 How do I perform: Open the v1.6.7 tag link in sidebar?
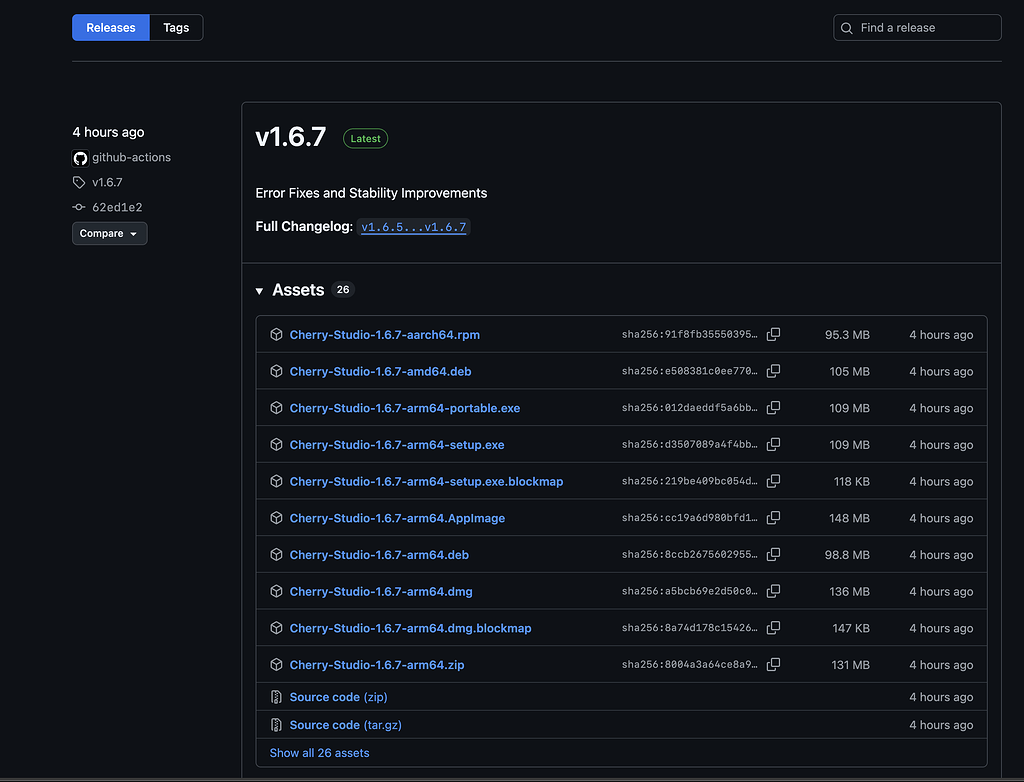107,182
